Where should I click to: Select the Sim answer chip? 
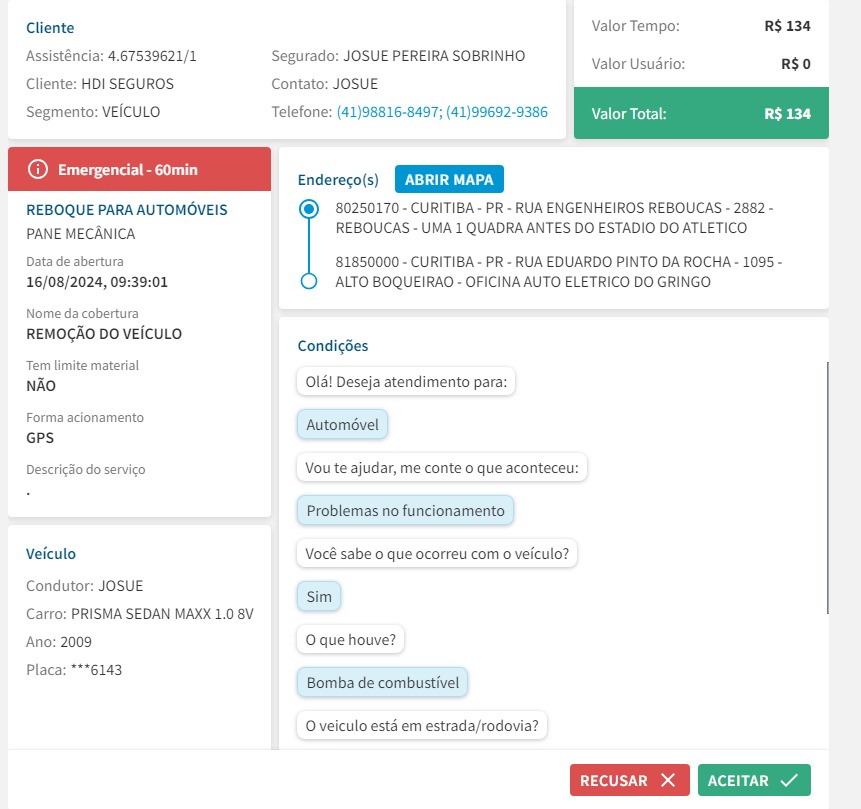click(319, 597)
